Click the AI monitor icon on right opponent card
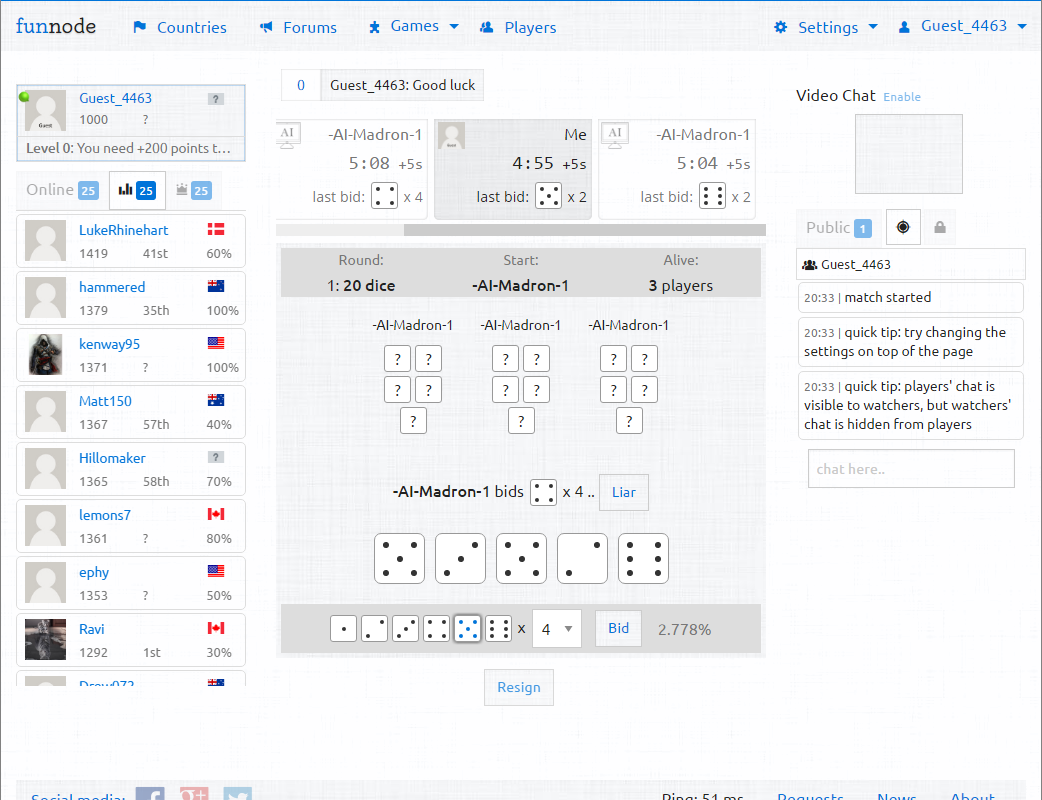 click(x=615, y=136)
